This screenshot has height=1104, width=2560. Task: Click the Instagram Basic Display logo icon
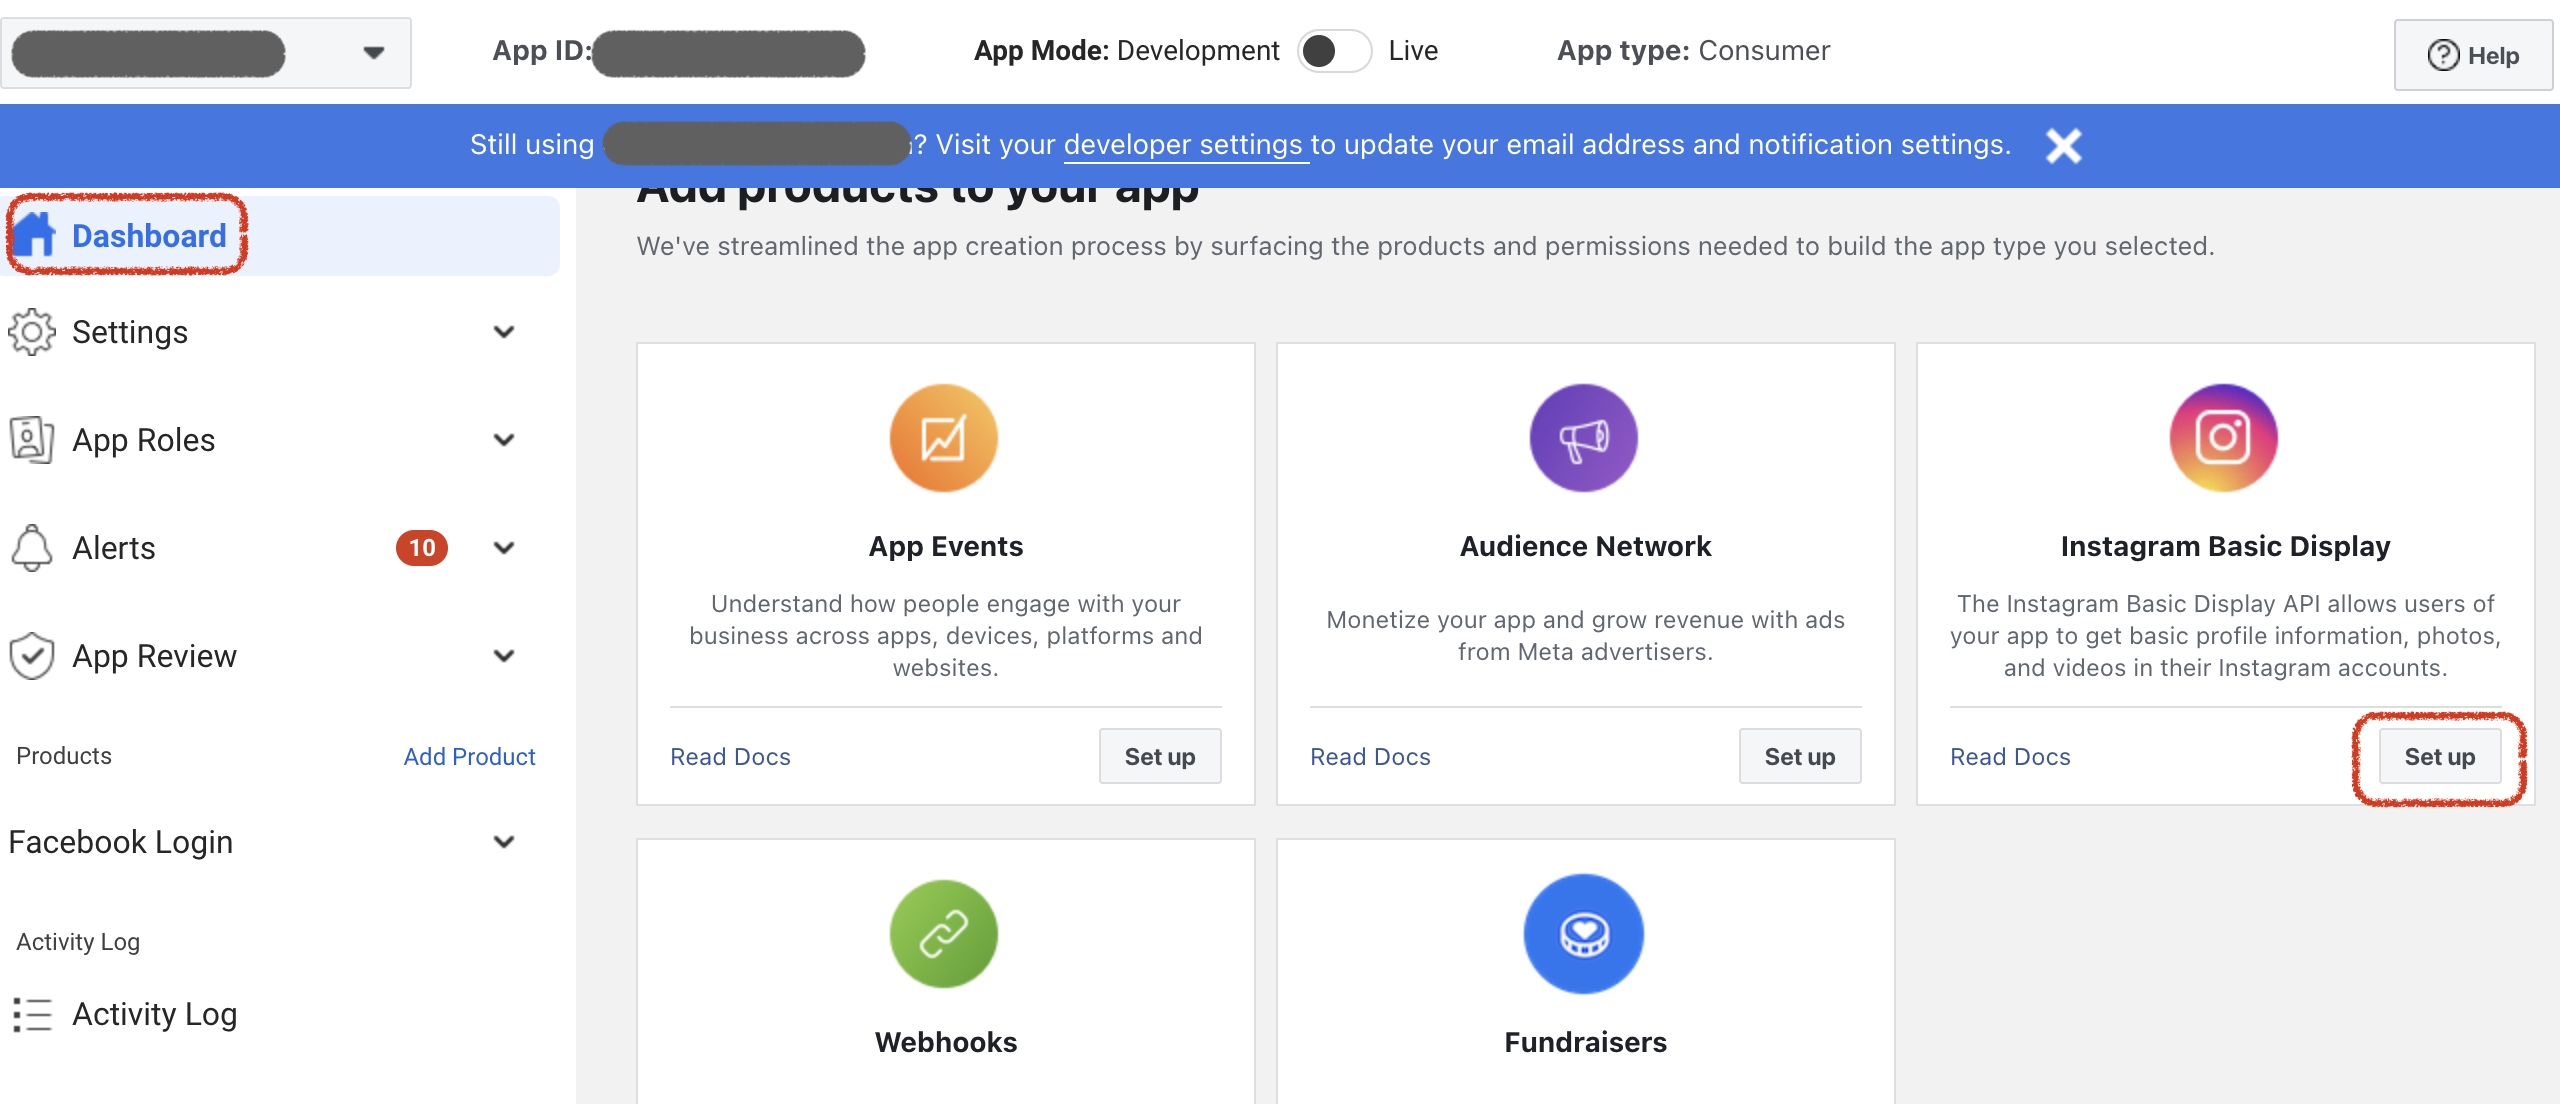(2224, 438)
